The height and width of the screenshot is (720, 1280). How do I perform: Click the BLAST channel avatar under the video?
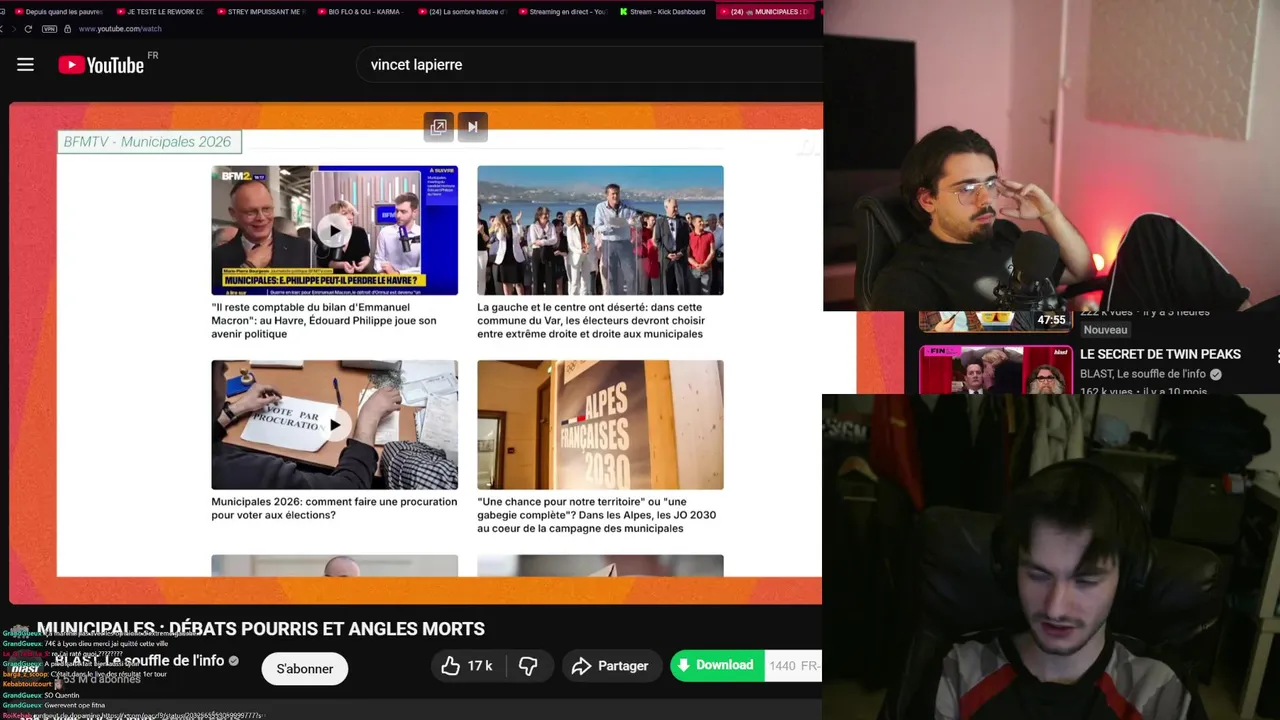coord(25,668)
